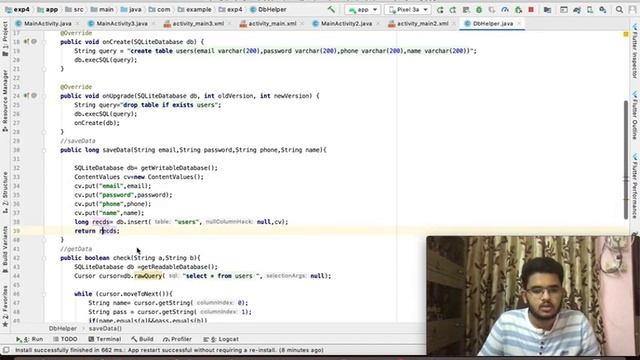Close the MainActivity.java tab
Viewport: 640px width, 360px height.
pos(78,24)
